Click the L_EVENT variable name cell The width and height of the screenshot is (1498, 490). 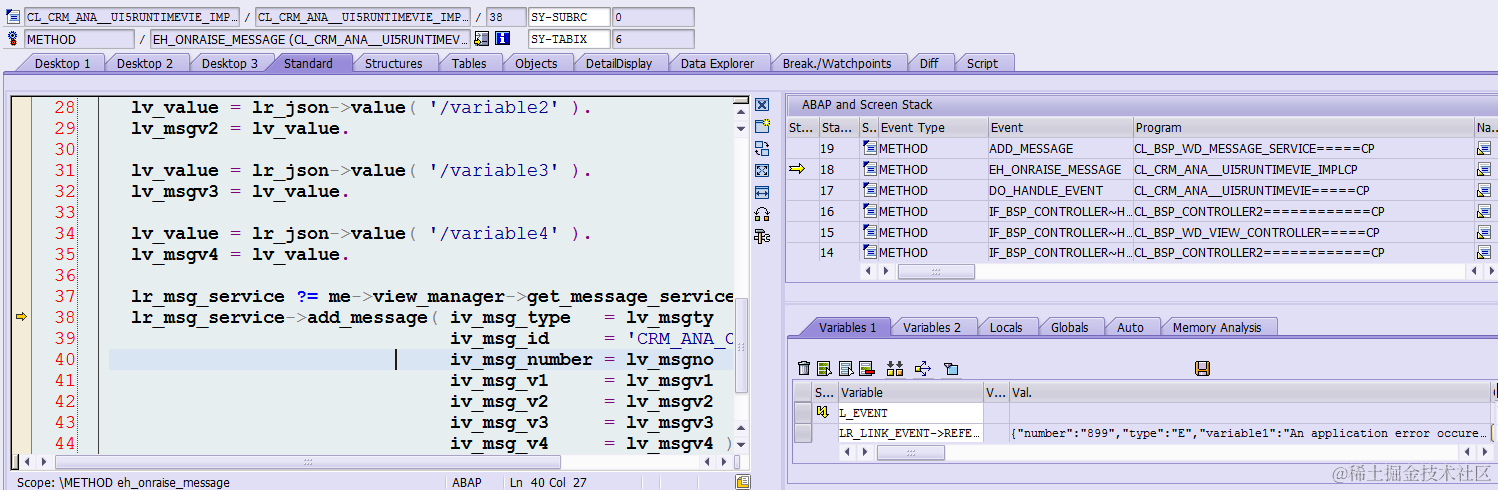pyautogui.click(x=910, y=412)
